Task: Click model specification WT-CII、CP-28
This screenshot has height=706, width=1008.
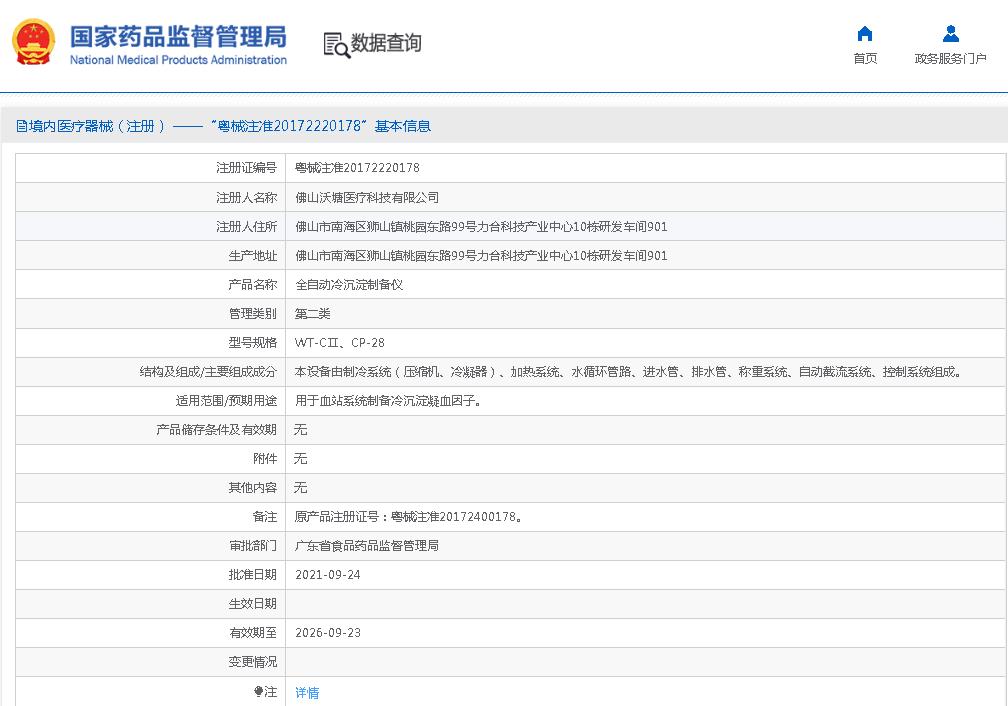Action: tap(339, 343)
